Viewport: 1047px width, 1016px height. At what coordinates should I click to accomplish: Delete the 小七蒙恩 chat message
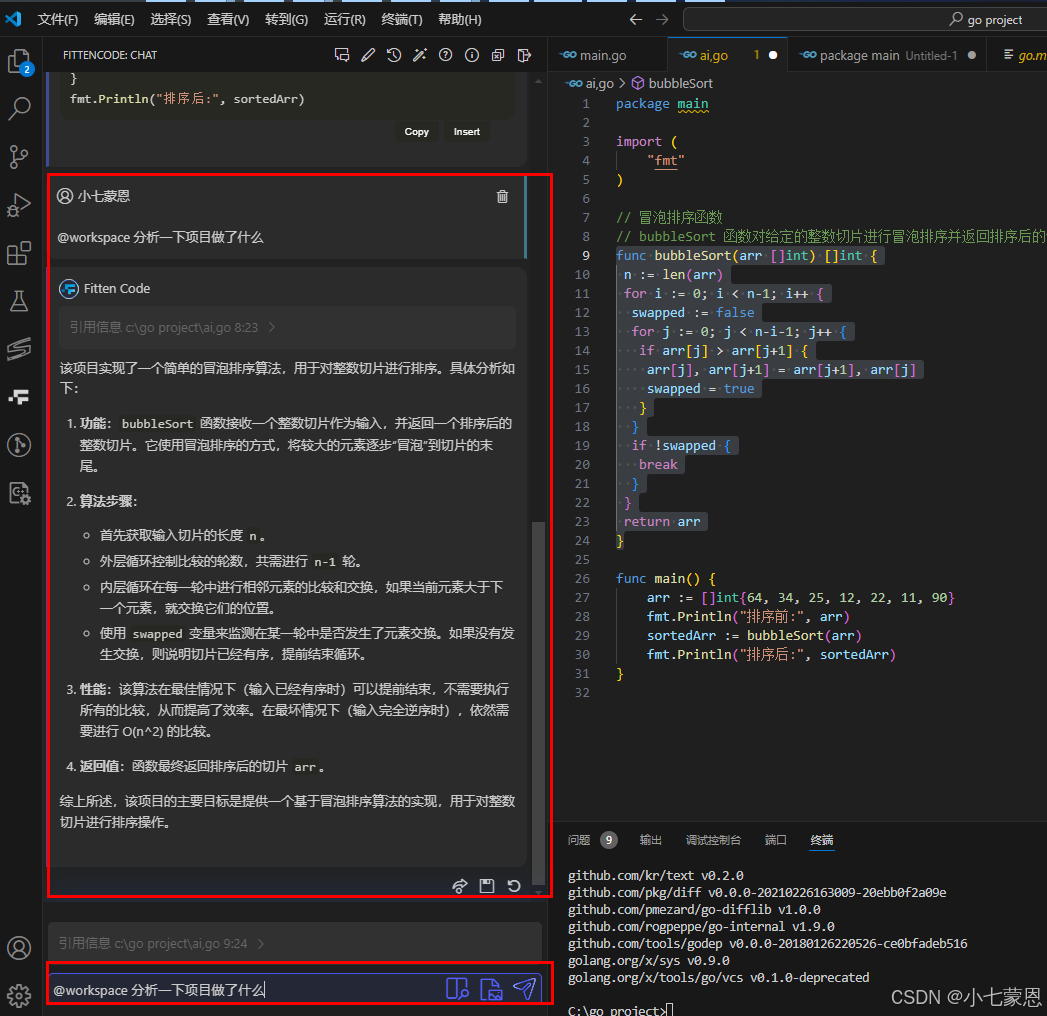pos(502,196)
